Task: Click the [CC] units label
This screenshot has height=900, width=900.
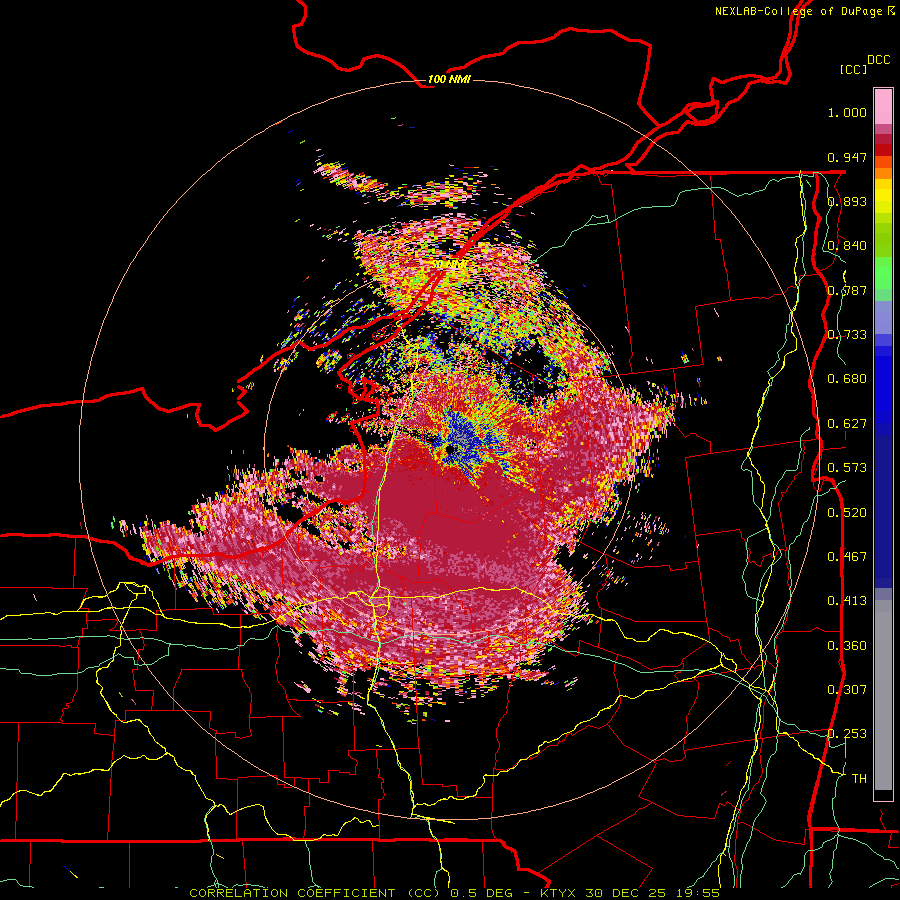Action: (x=853, y=69)
